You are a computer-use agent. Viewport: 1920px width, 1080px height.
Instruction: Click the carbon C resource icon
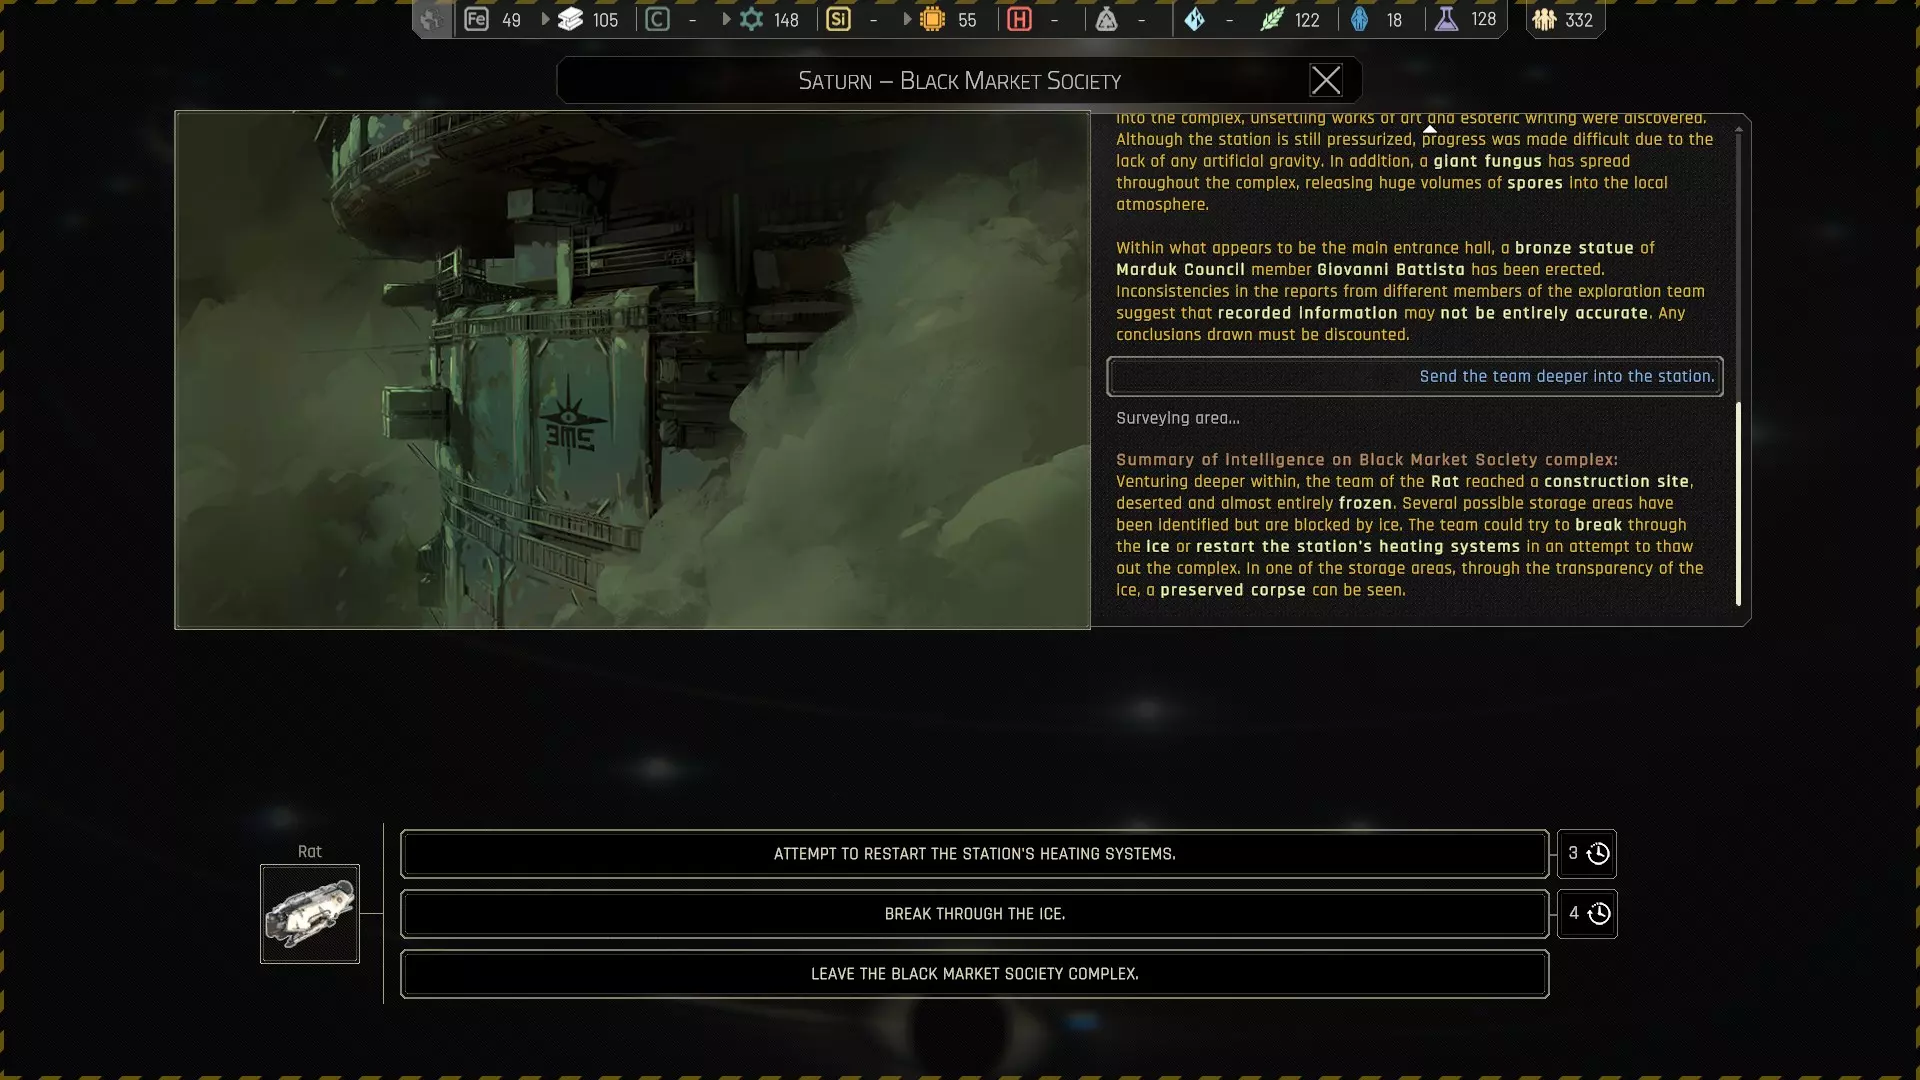coord(657,19)
